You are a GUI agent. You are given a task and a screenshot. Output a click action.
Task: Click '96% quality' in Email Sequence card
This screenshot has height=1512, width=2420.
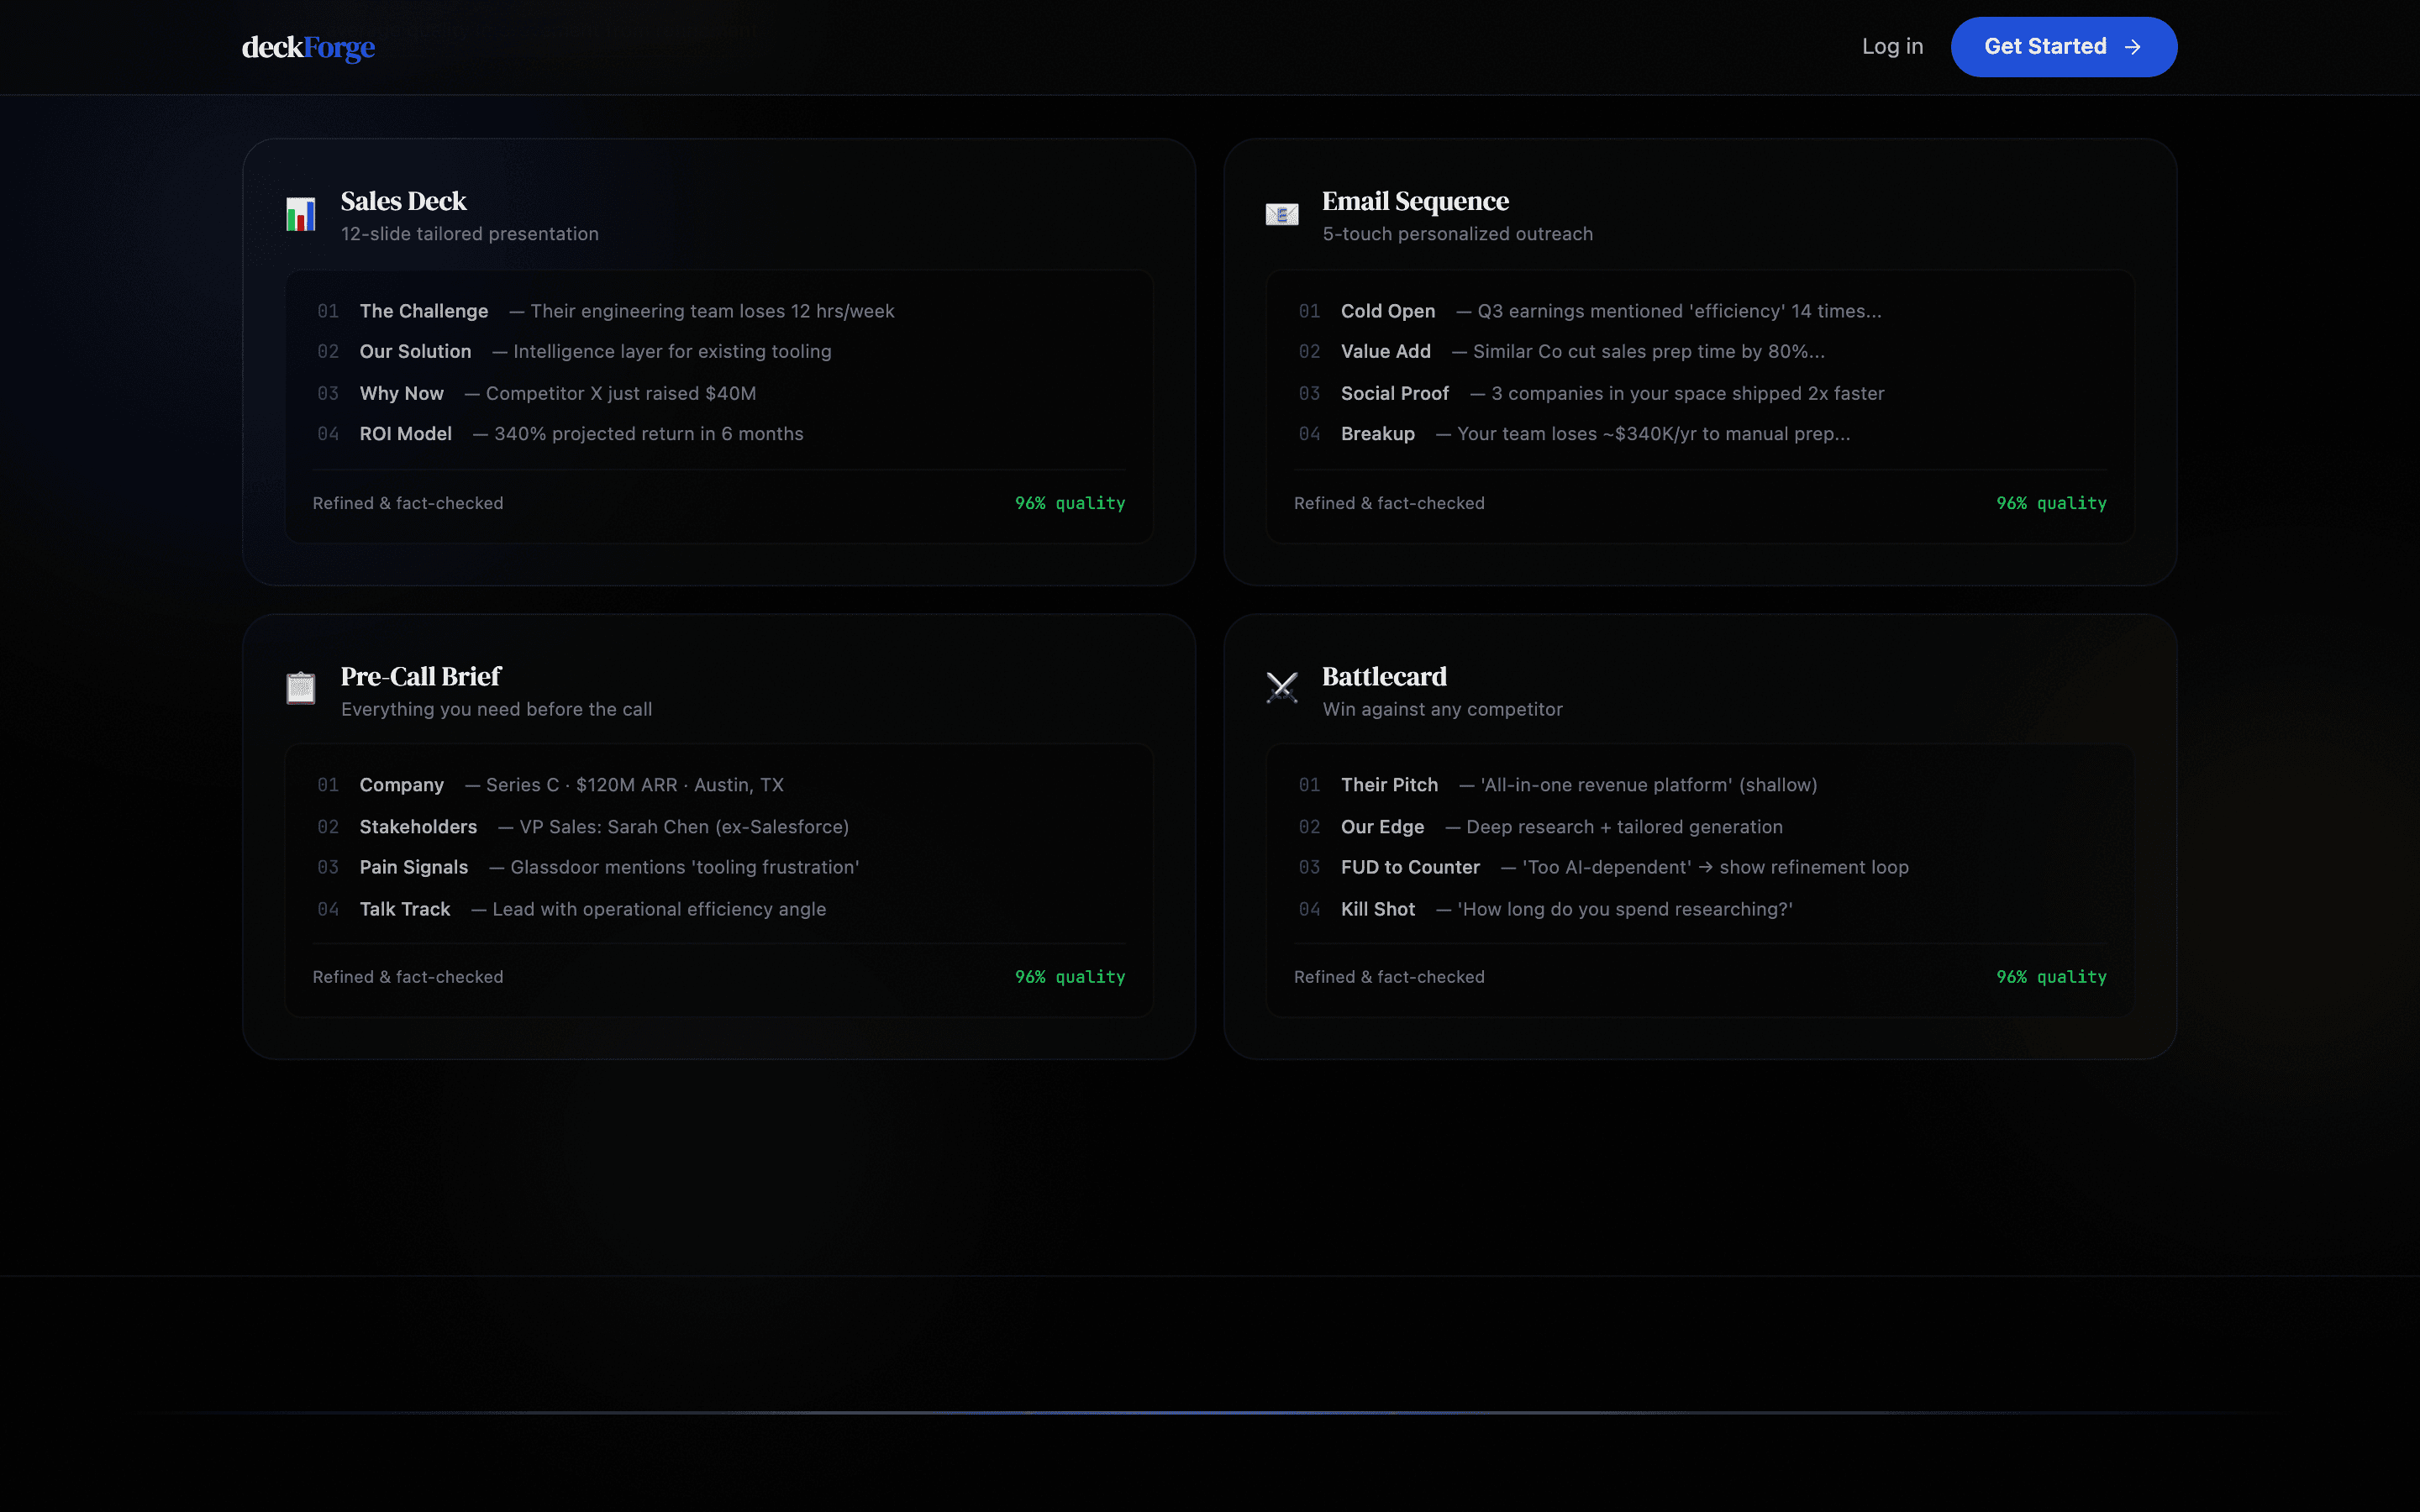2051,503
